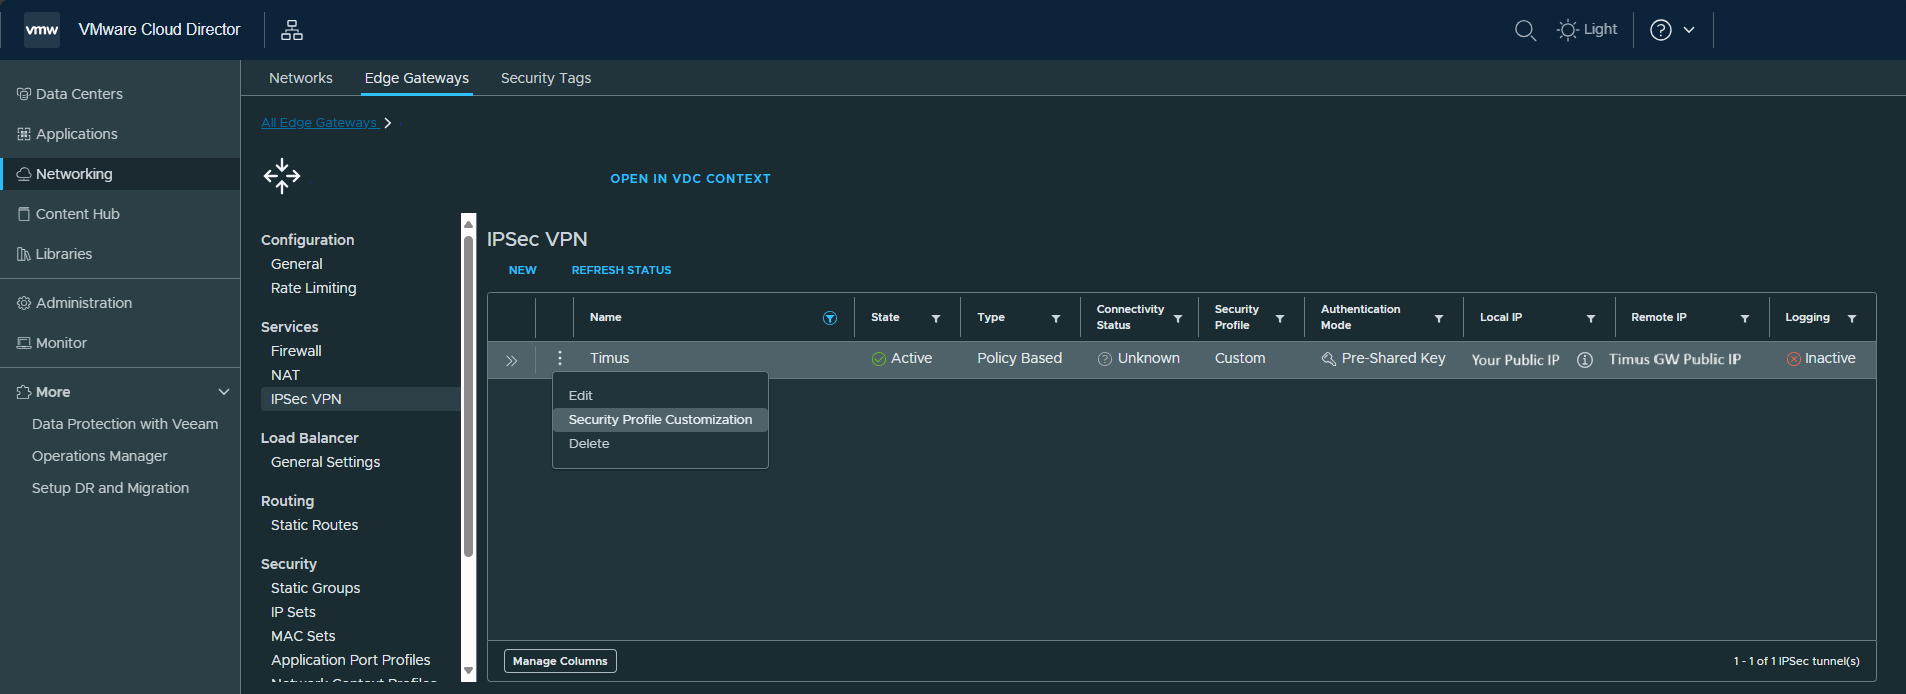Open Monitor in sidebar
This screenshot has height=694, width=1906.
pyautogui.click(x=52, y=343)
